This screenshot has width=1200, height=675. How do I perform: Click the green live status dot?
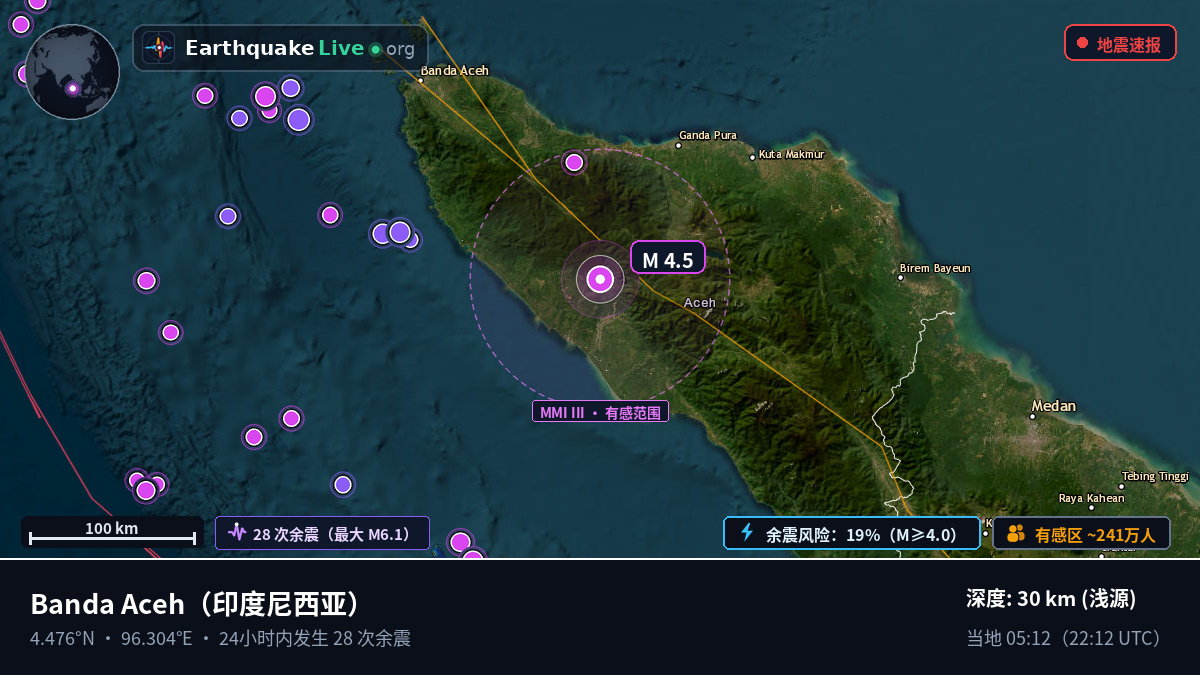(x=375, y=49)
